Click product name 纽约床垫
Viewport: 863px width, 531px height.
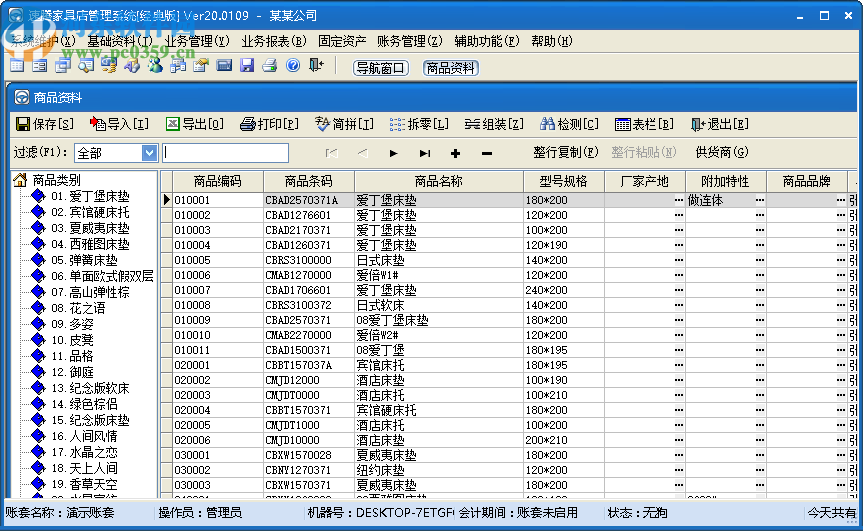(x=439, y=470)
